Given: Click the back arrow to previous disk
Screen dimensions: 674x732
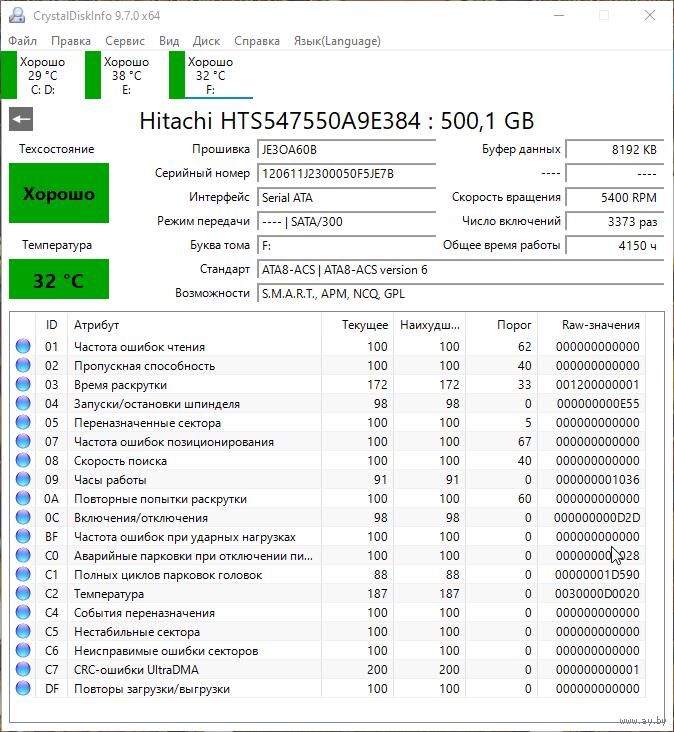Looking at the screenshot, I should point(21,120).
